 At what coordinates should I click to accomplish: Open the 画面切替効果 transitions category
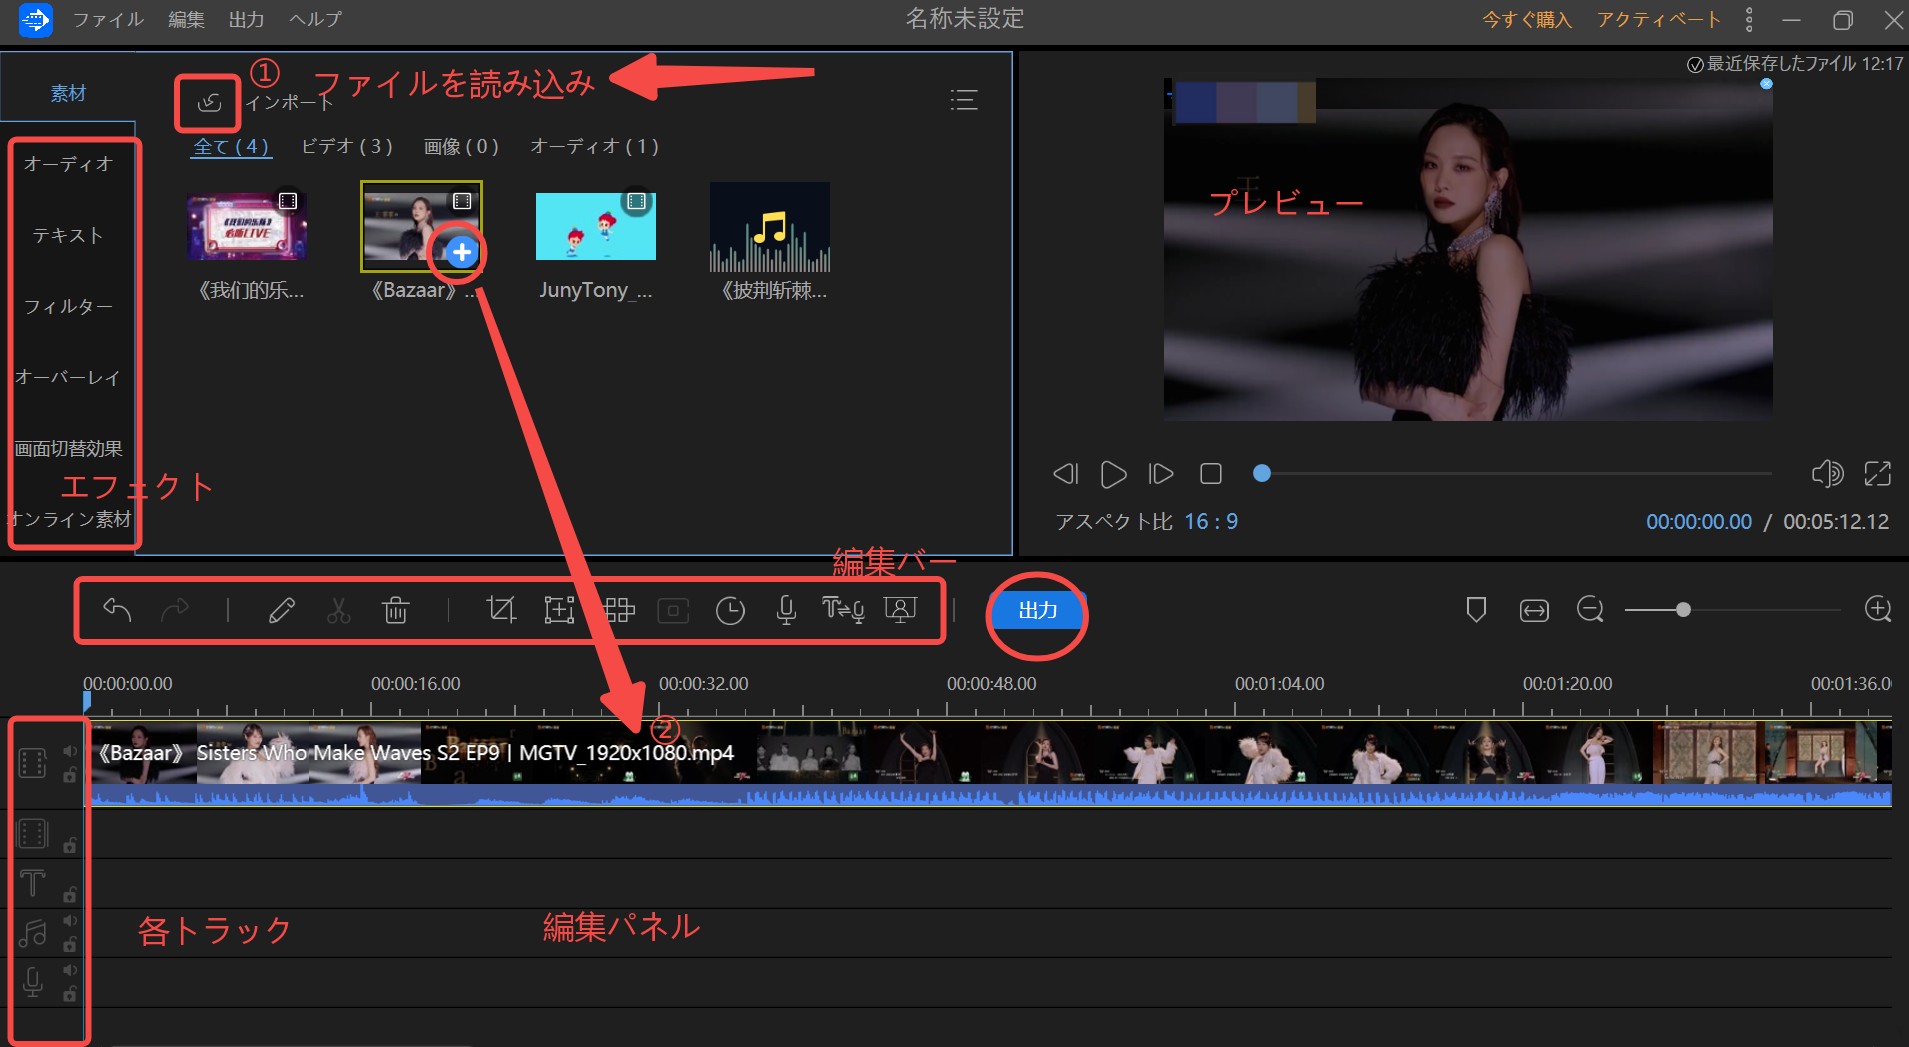[x=69, y=449]
